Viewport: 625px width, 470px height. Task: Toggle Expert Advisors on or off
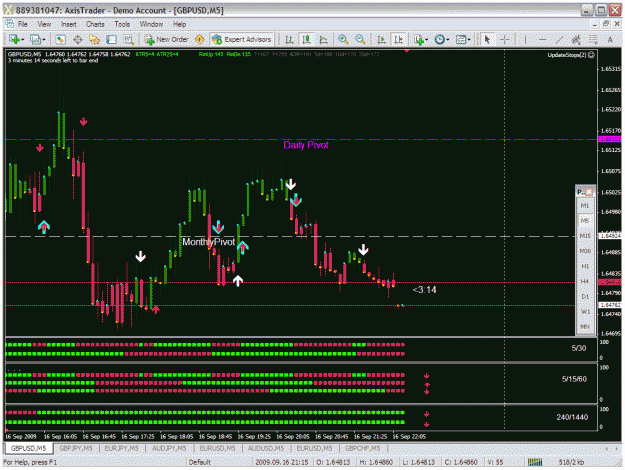coord(242,39)
